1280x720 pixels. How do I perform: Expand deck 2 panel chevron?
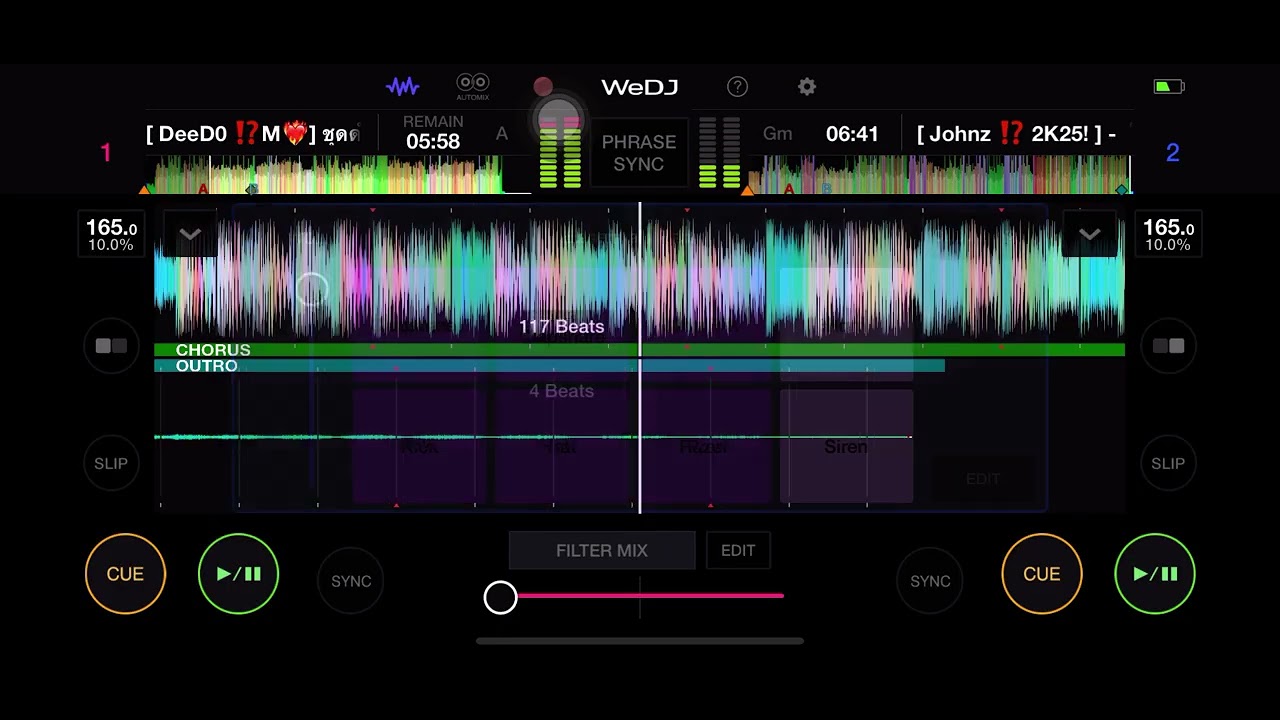(x=1090, y=234)
